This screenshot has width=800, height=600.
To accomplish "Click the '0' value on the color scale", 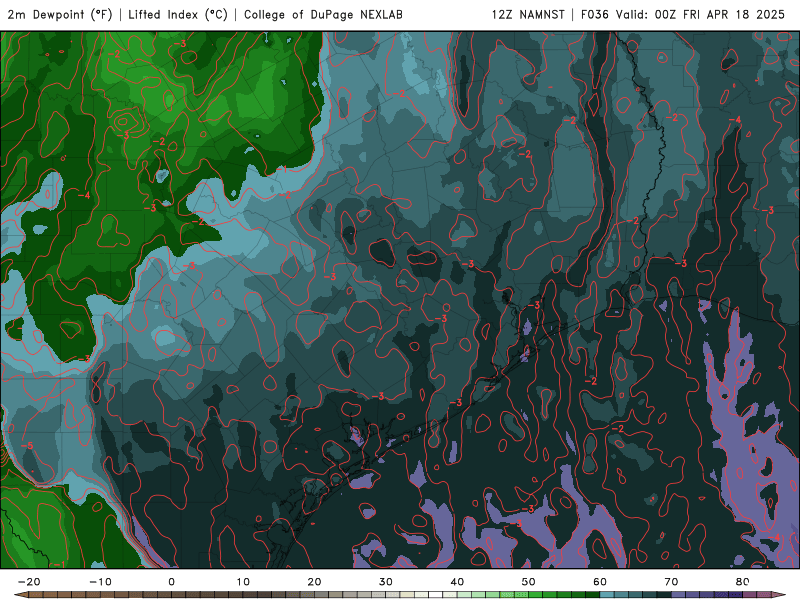I will coord(171,582).
